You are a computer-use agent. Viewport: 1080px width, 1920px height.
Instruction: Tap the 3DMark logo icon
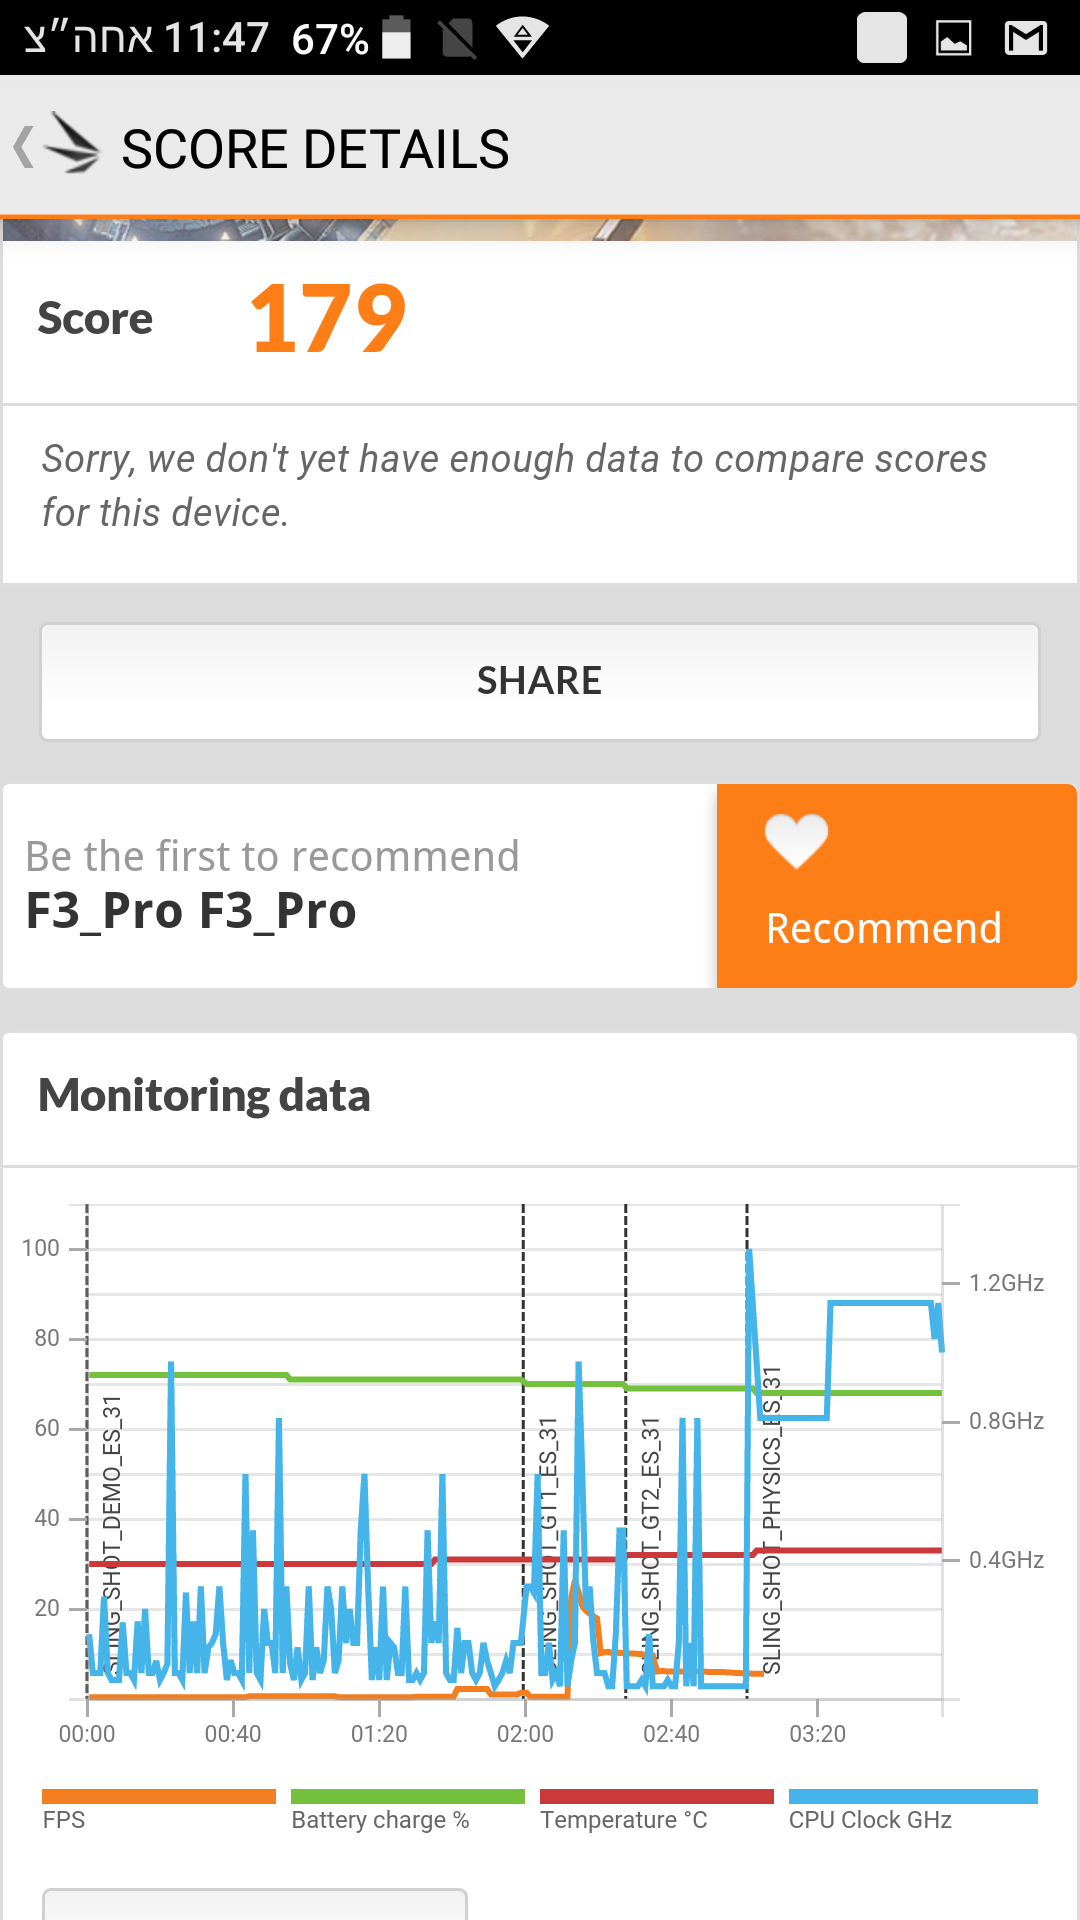coord(74,145)
